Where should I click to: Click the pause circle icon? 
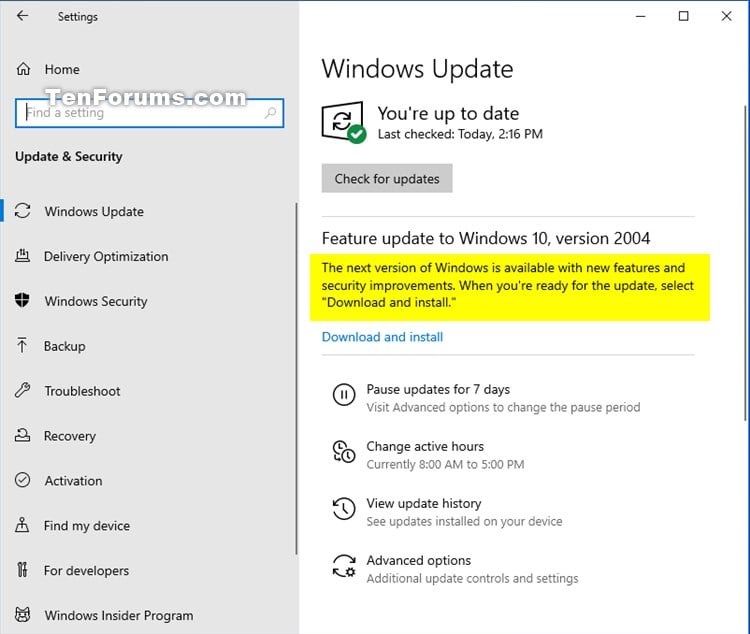tap(343, 395)
